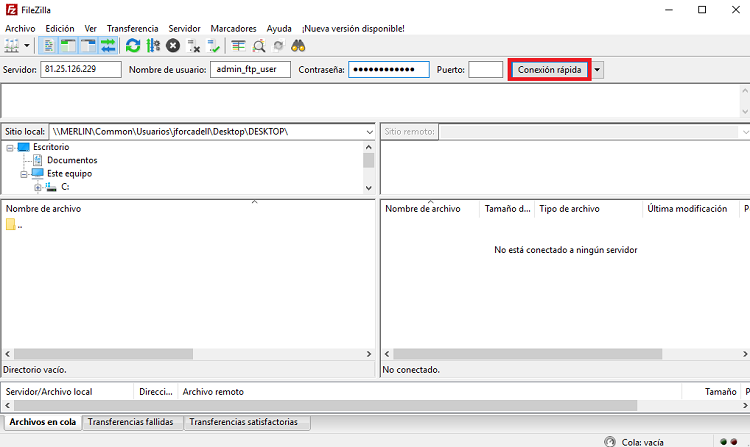Open the Transferencia menu
Viewport: 750px width, 447px height.
point(132,29)
